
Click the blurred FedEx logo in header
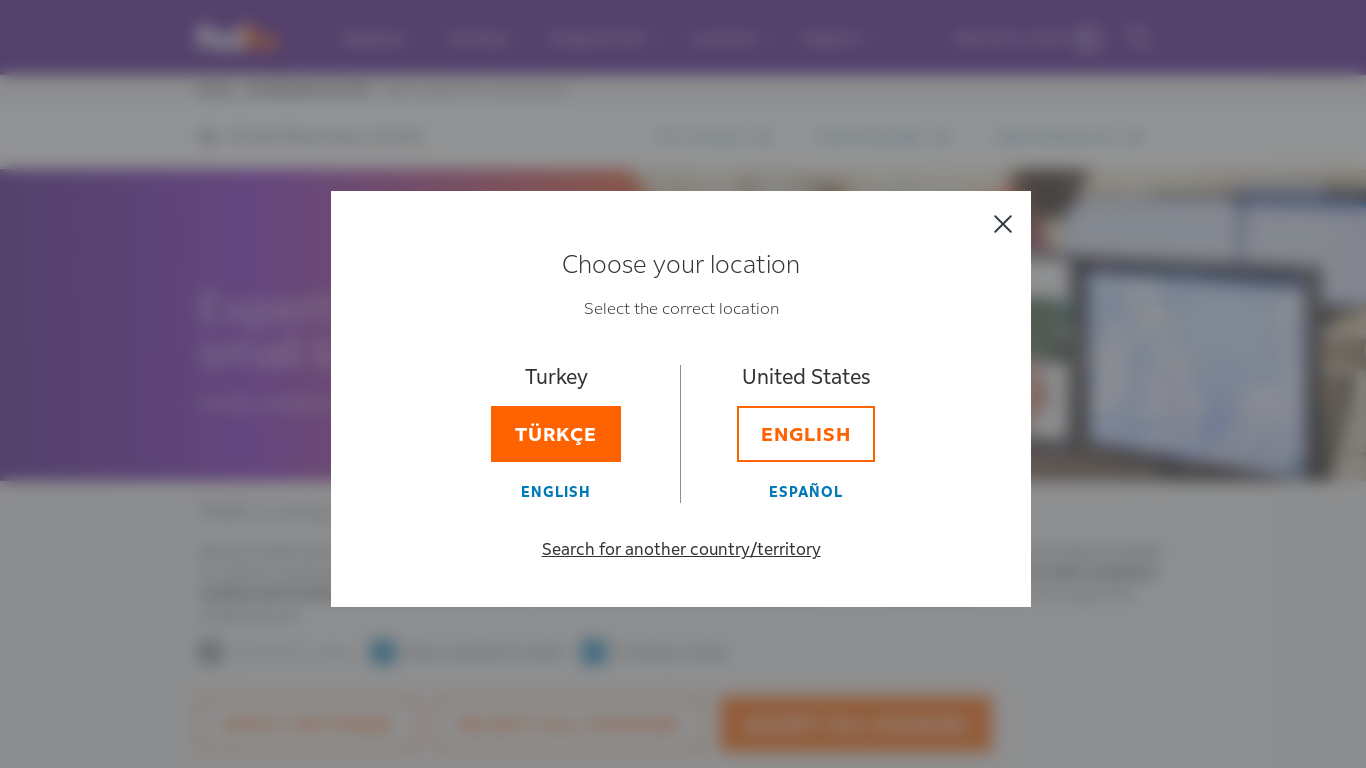(x=237, y=38)
